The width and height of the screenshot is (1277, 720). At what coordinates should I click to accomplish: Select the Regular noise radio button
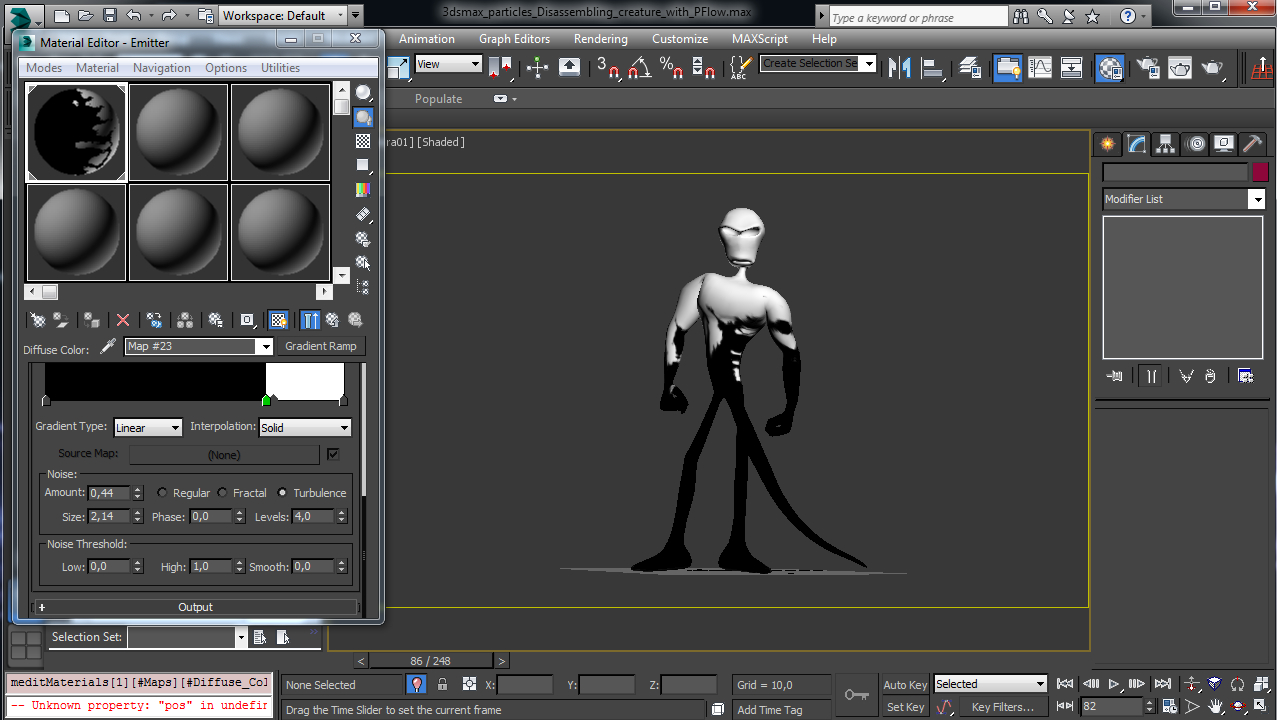[x=162, y=493]
